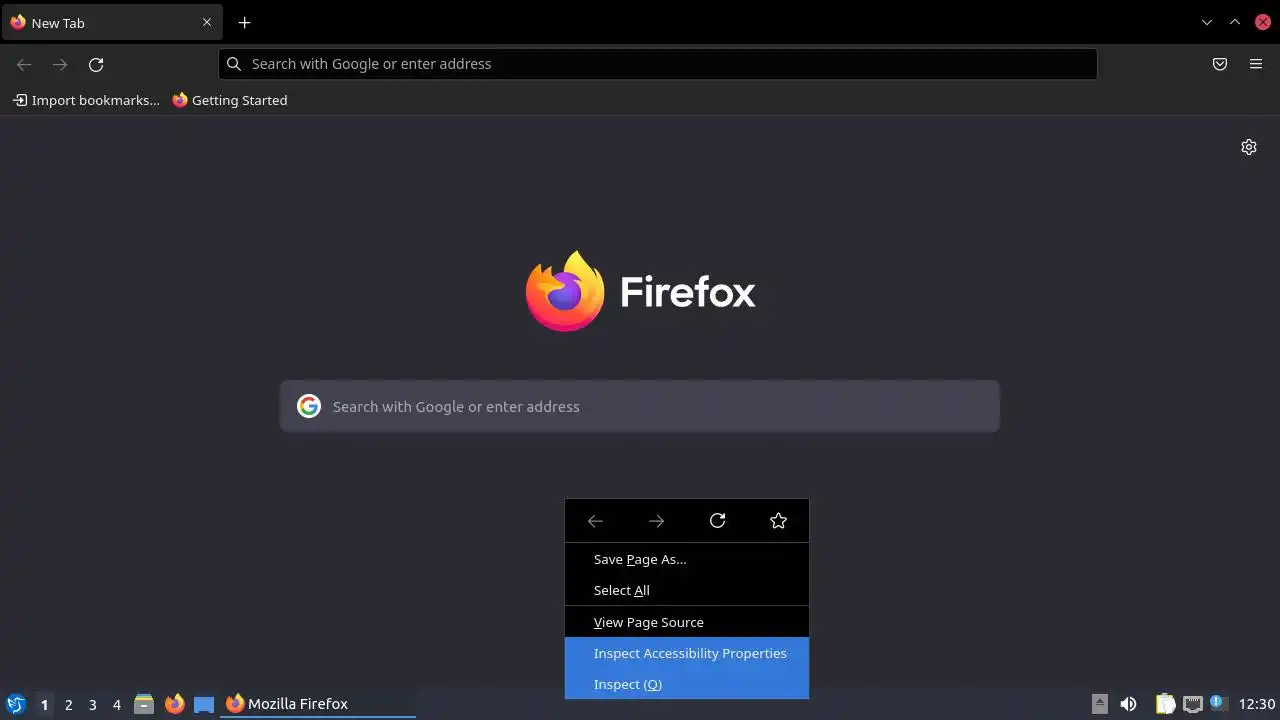This screenshot has height=720, width=1280.
Task: Click the show desktop icon in the taskbar
Action: (x=204, y=704)
